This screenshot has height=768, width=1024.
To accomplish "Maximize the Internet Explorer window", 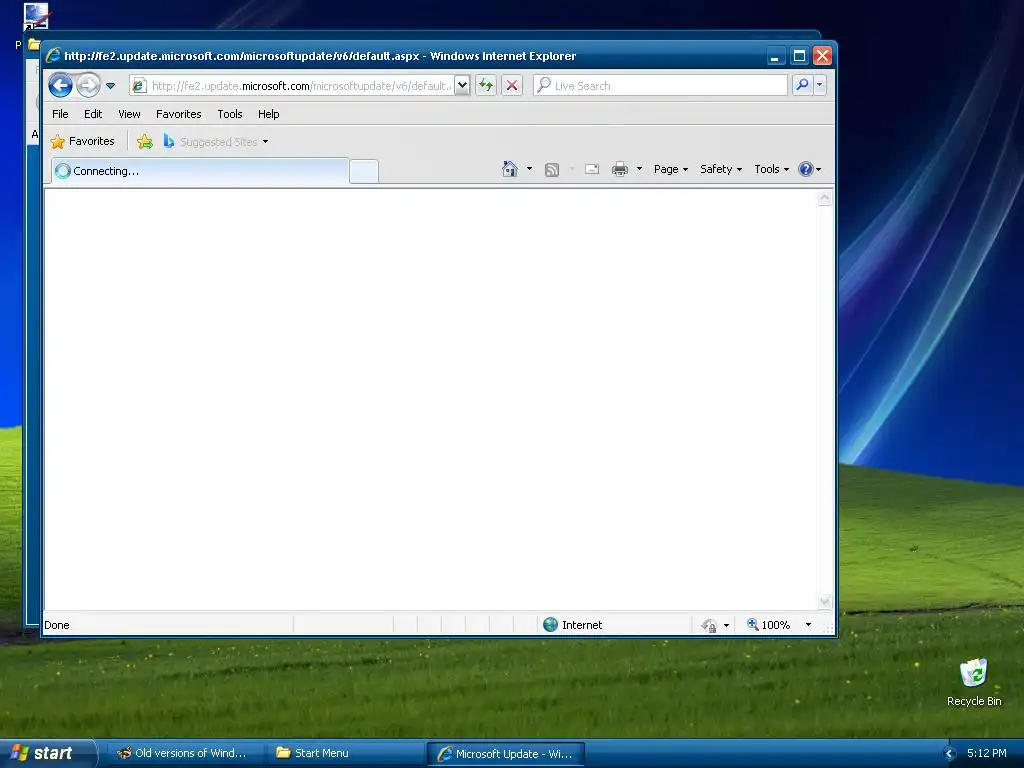I will pos(799,56).
